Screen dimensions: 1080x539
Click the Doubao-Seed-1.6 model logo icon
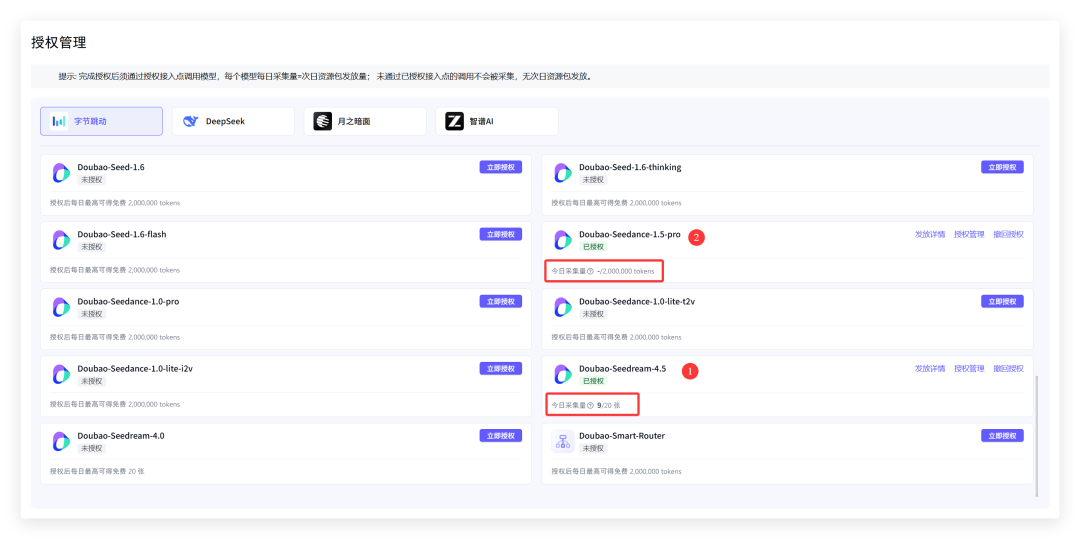(x=61, y=173)
